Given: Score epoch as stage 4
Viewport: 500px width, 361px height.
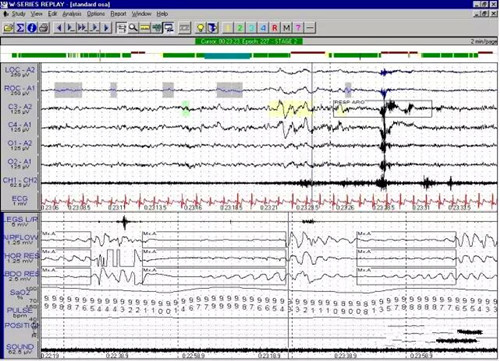Looking at the screenshot, I should 263,28.
